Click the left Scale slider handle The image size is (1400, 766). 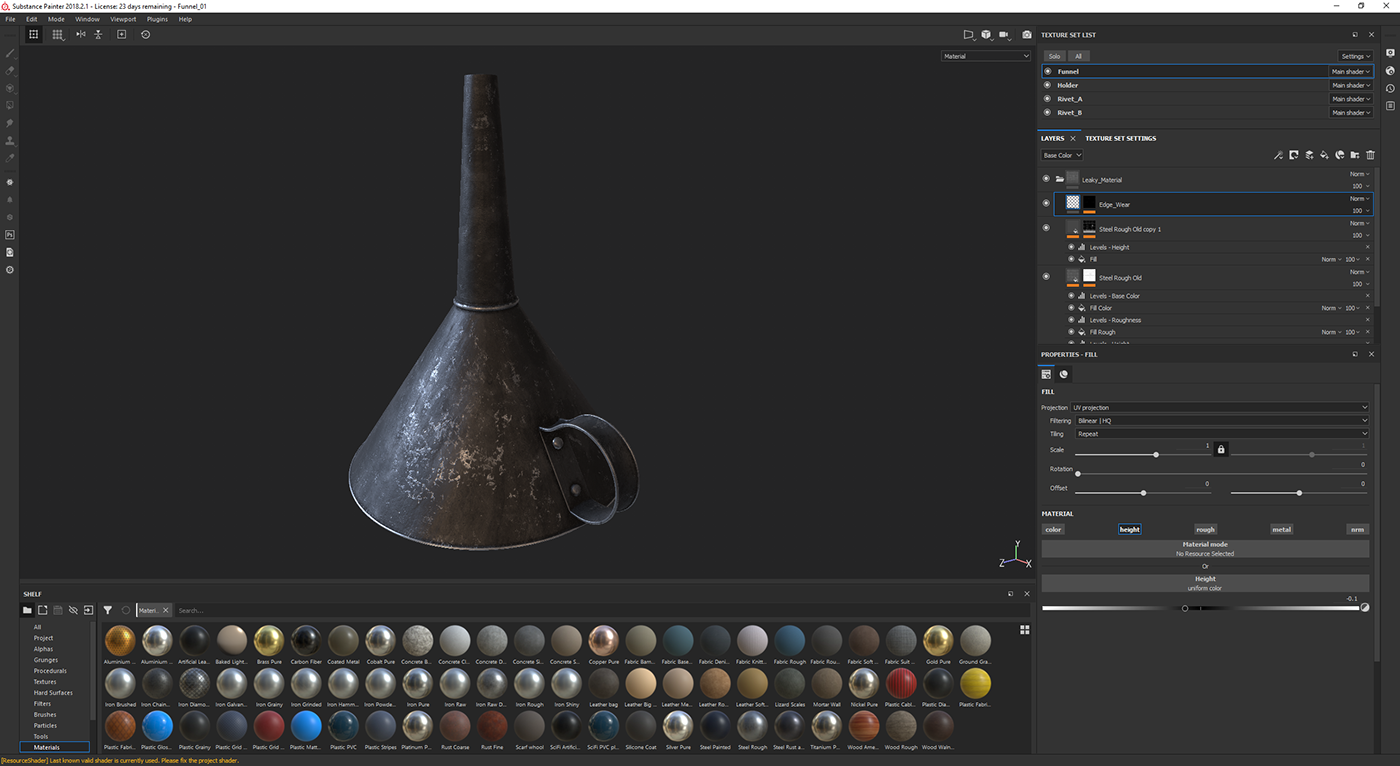pos(1156,455)
